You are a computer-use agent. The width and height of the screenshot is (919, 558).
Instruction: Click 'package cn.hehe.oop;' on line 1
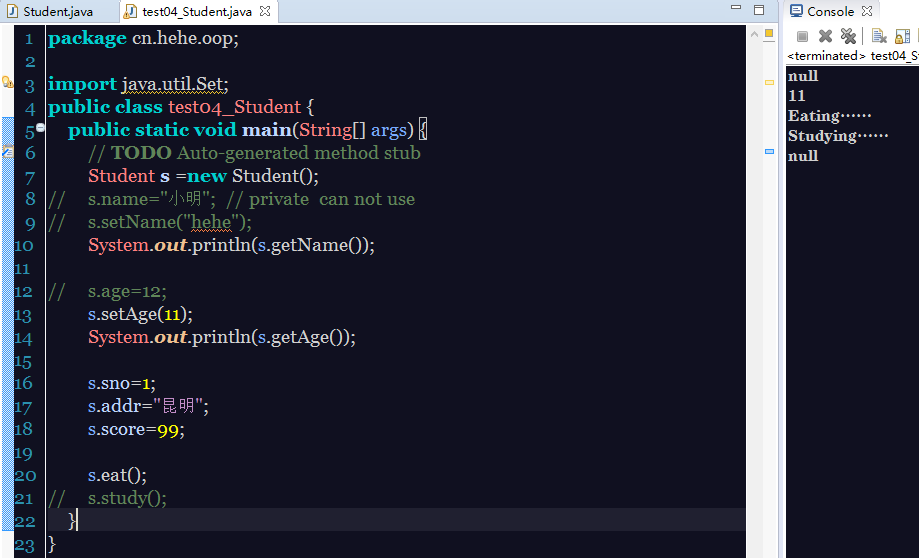point(143,39)
